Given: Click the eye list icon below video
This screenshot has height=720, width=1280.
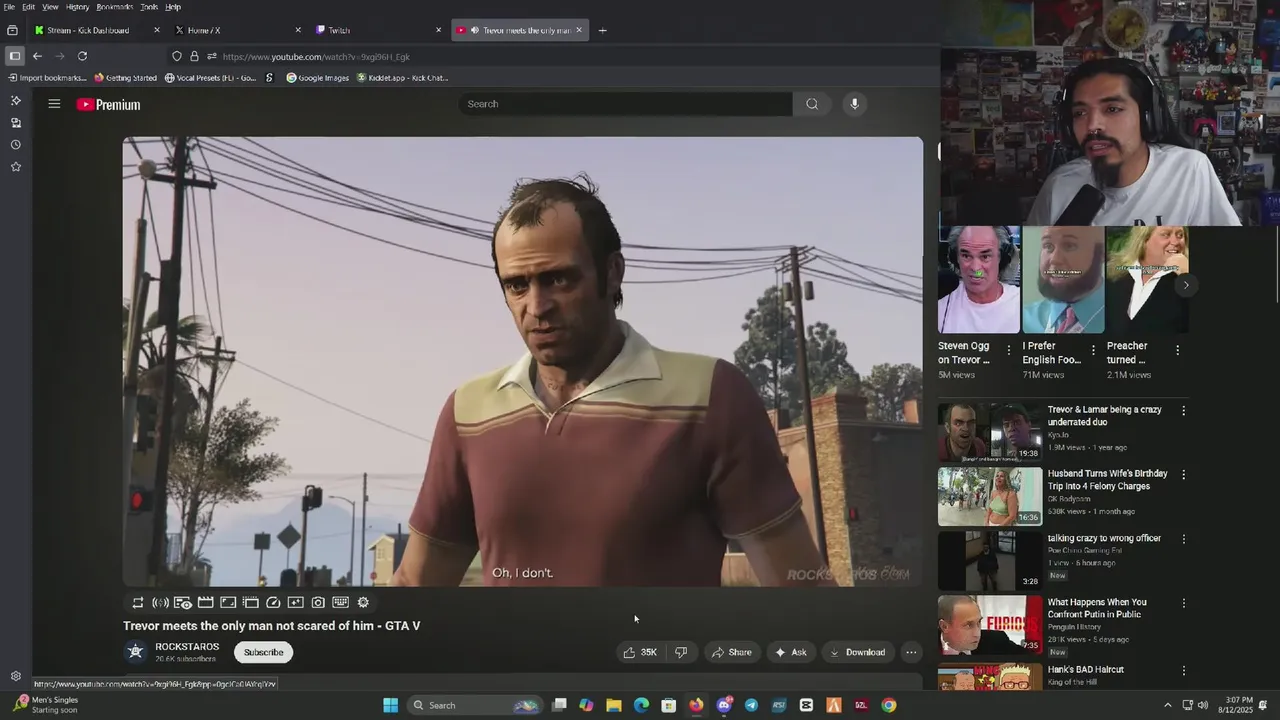Looking at the screenshot, I should pos(183,603).
